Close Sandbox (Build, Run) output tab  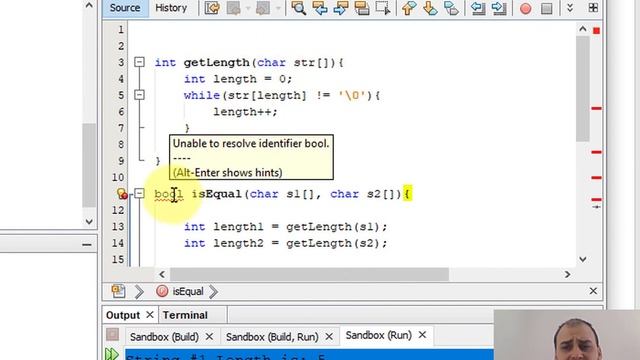329,337
